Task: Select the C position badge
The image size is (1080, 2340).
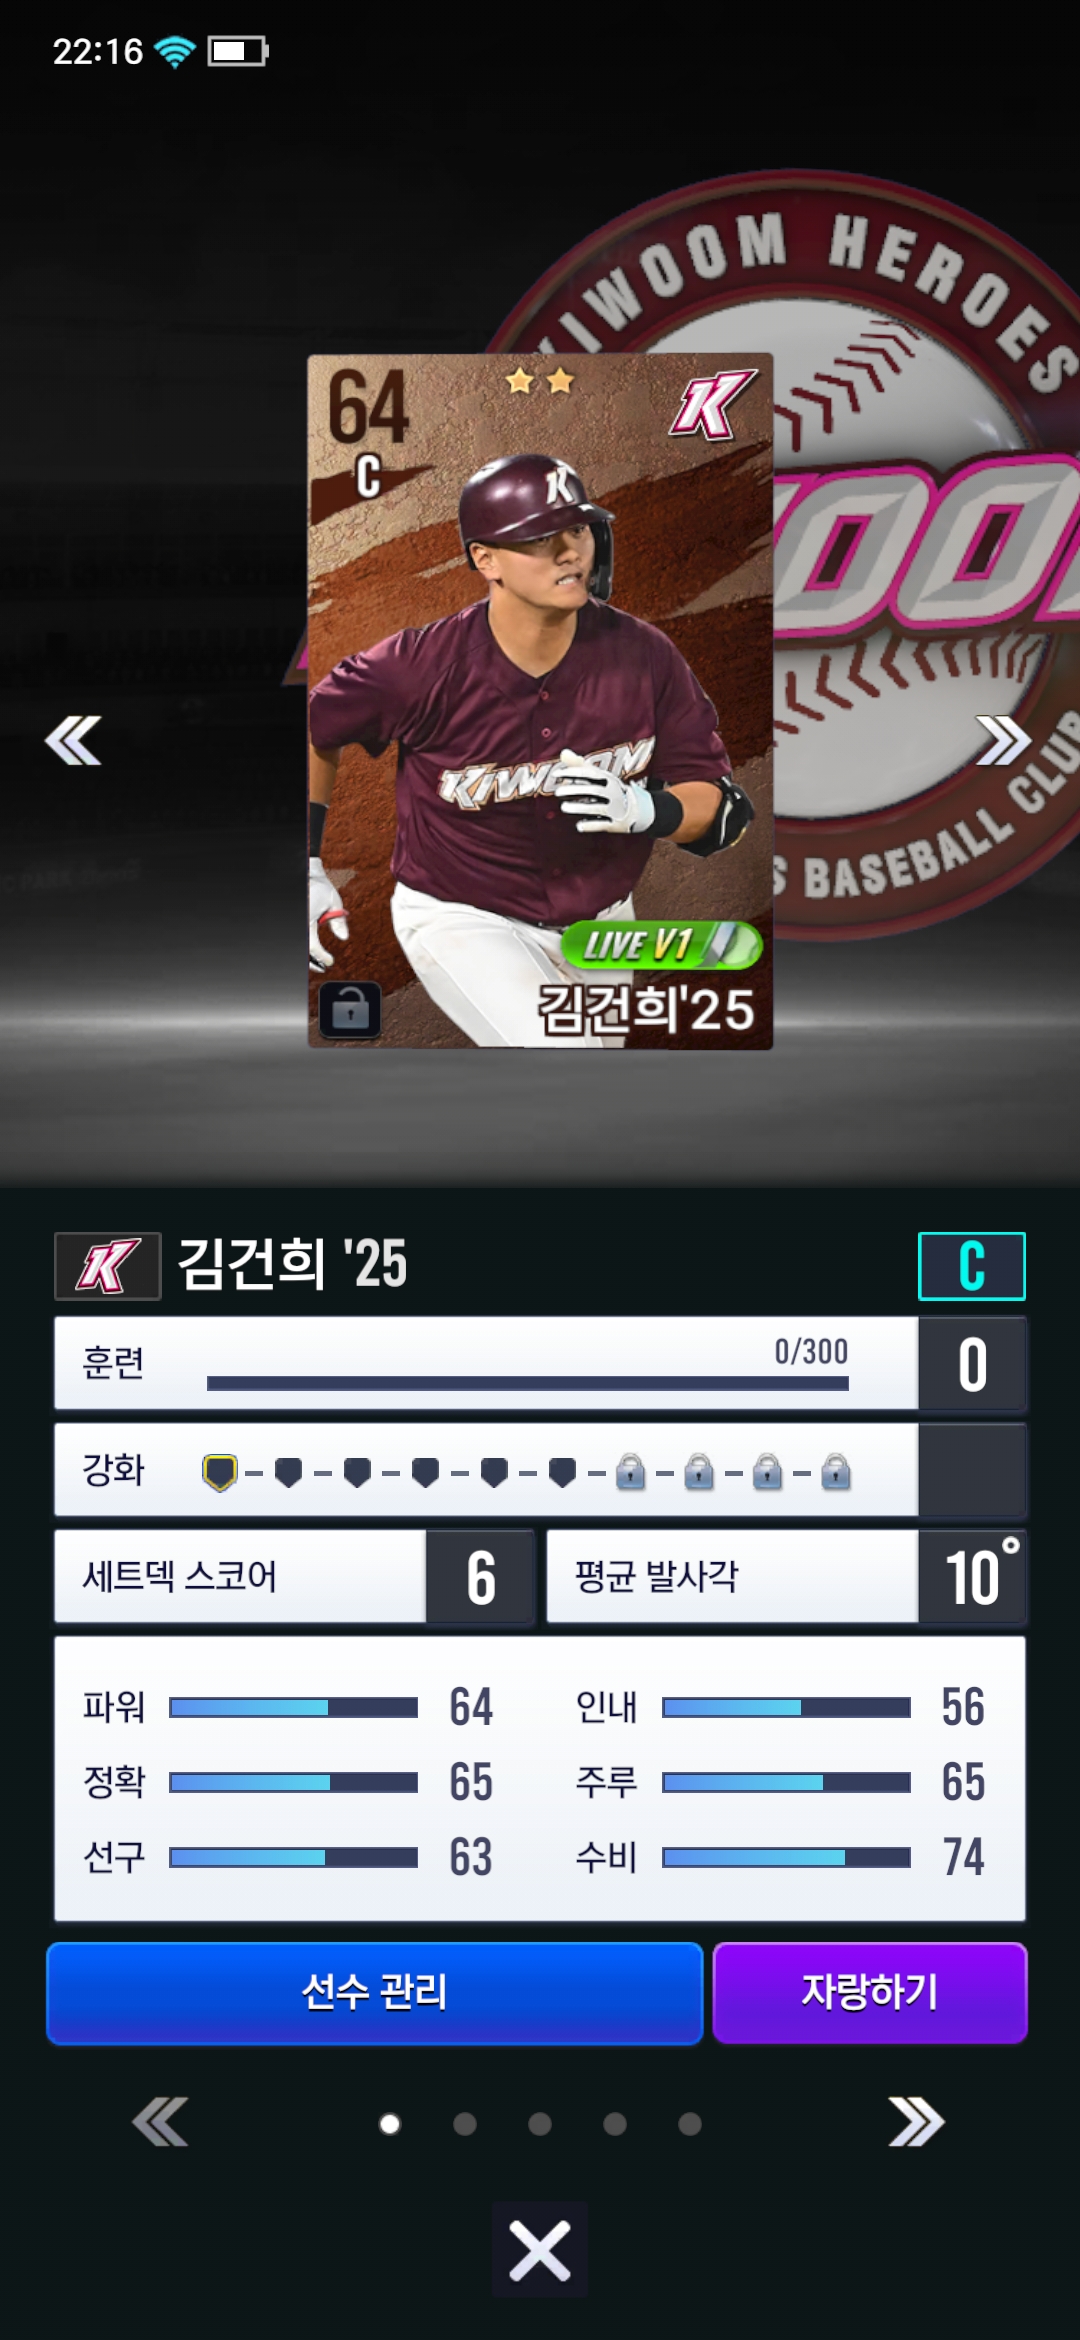Action: (972, 1266)
